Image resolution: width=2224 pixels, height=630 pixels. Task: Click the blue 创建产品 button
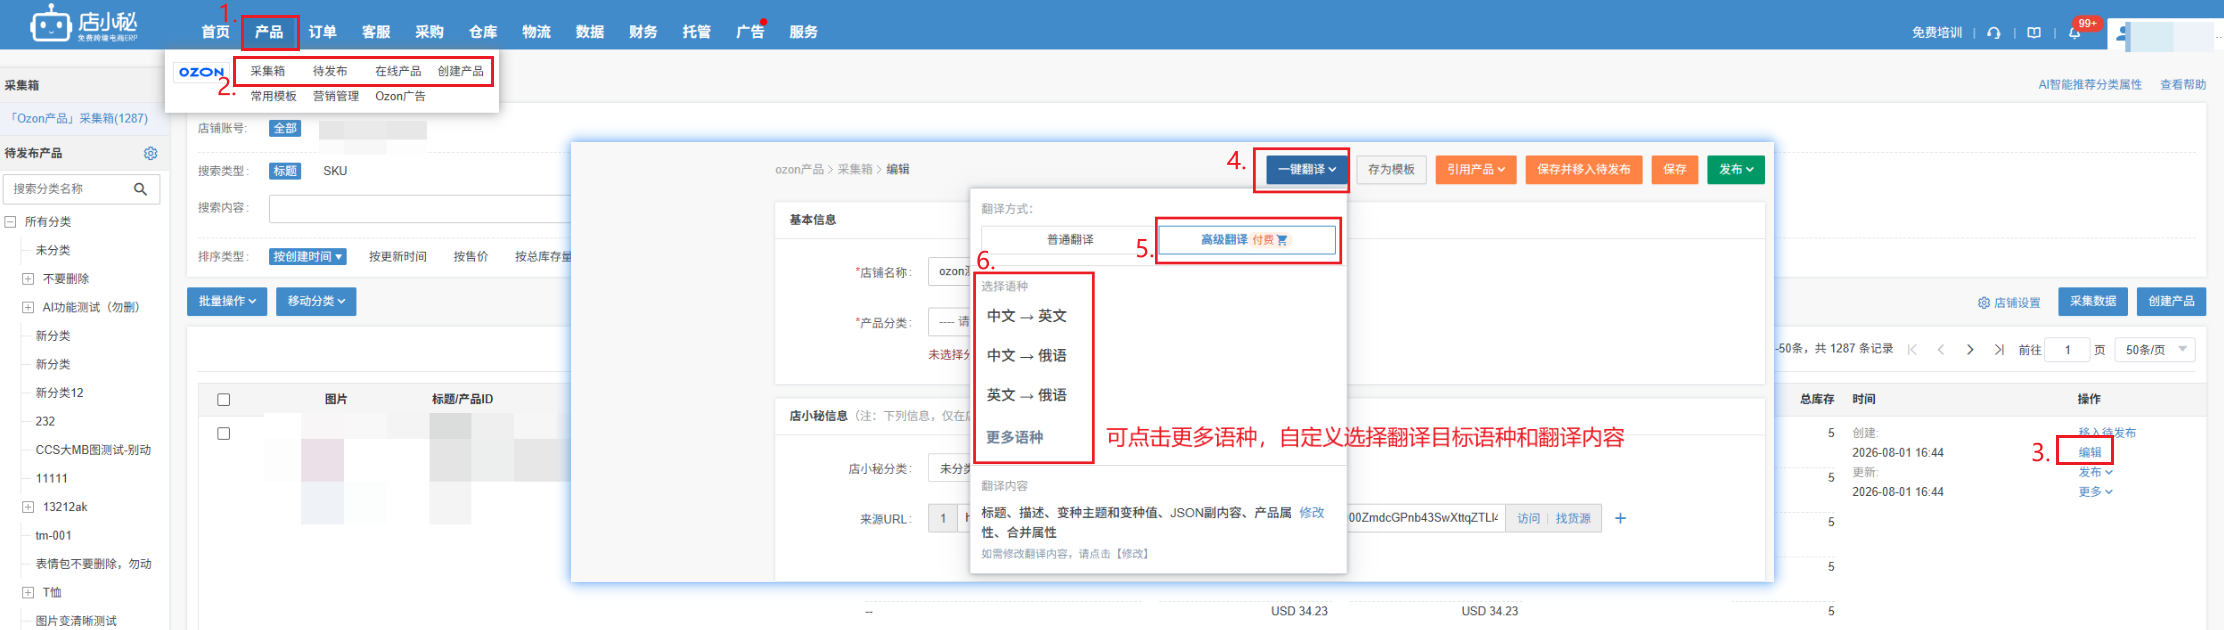2172,301
